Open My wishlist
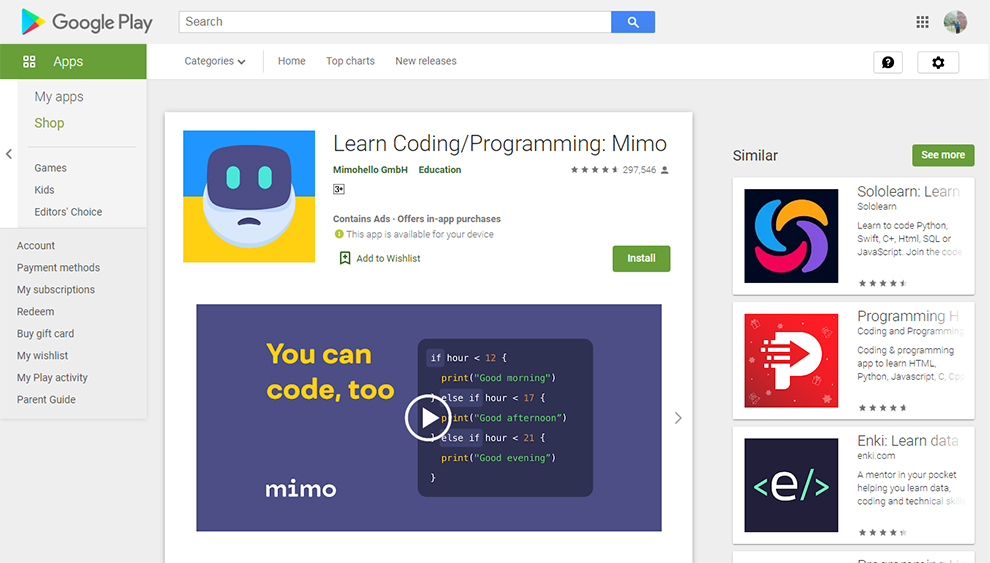Viewport: 990px width, 563px height. pos(42,356)
